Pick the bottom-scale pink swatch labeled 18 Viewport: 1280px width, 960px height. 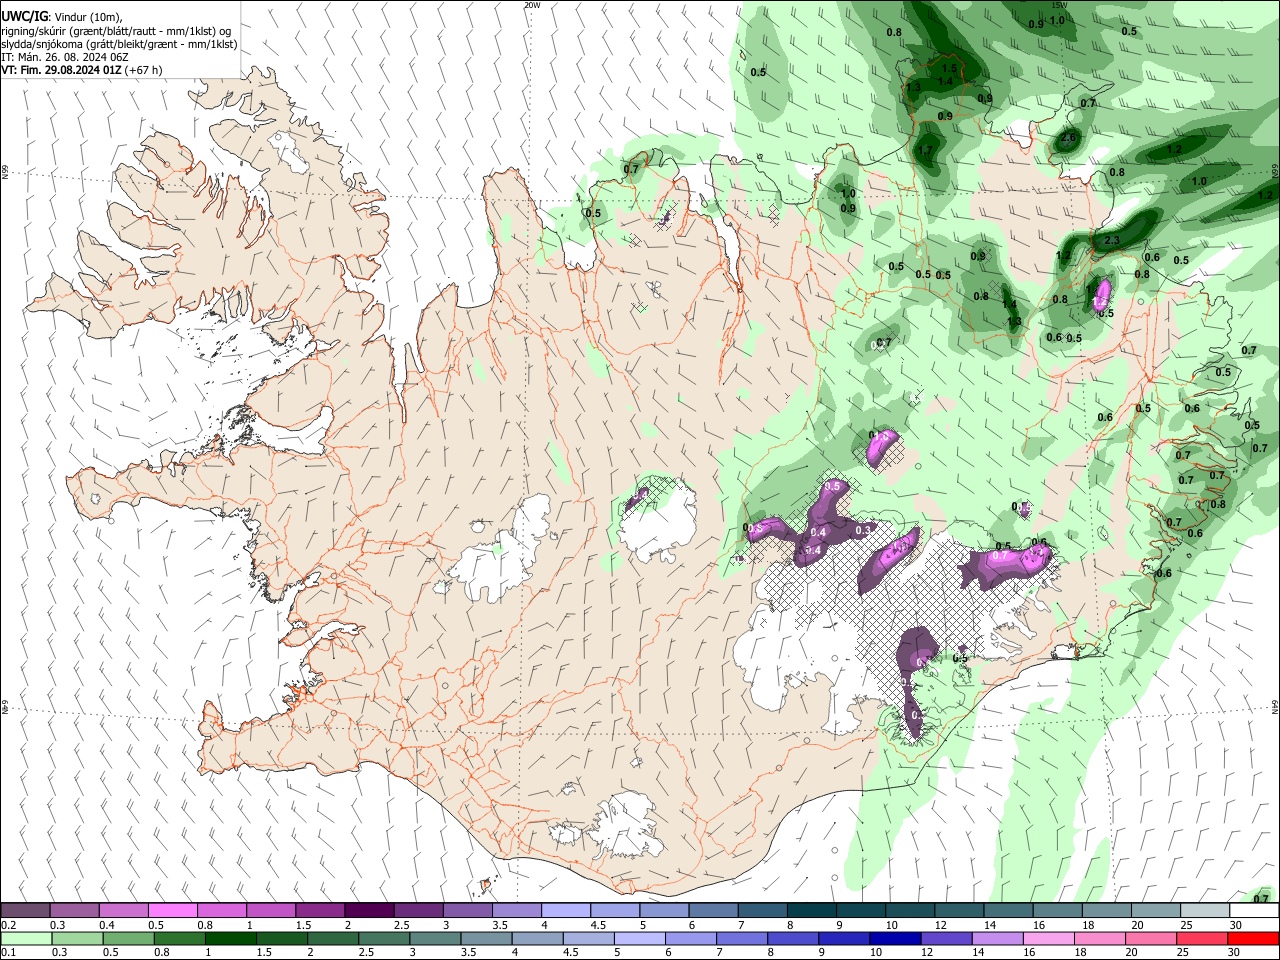point(1098,938)
